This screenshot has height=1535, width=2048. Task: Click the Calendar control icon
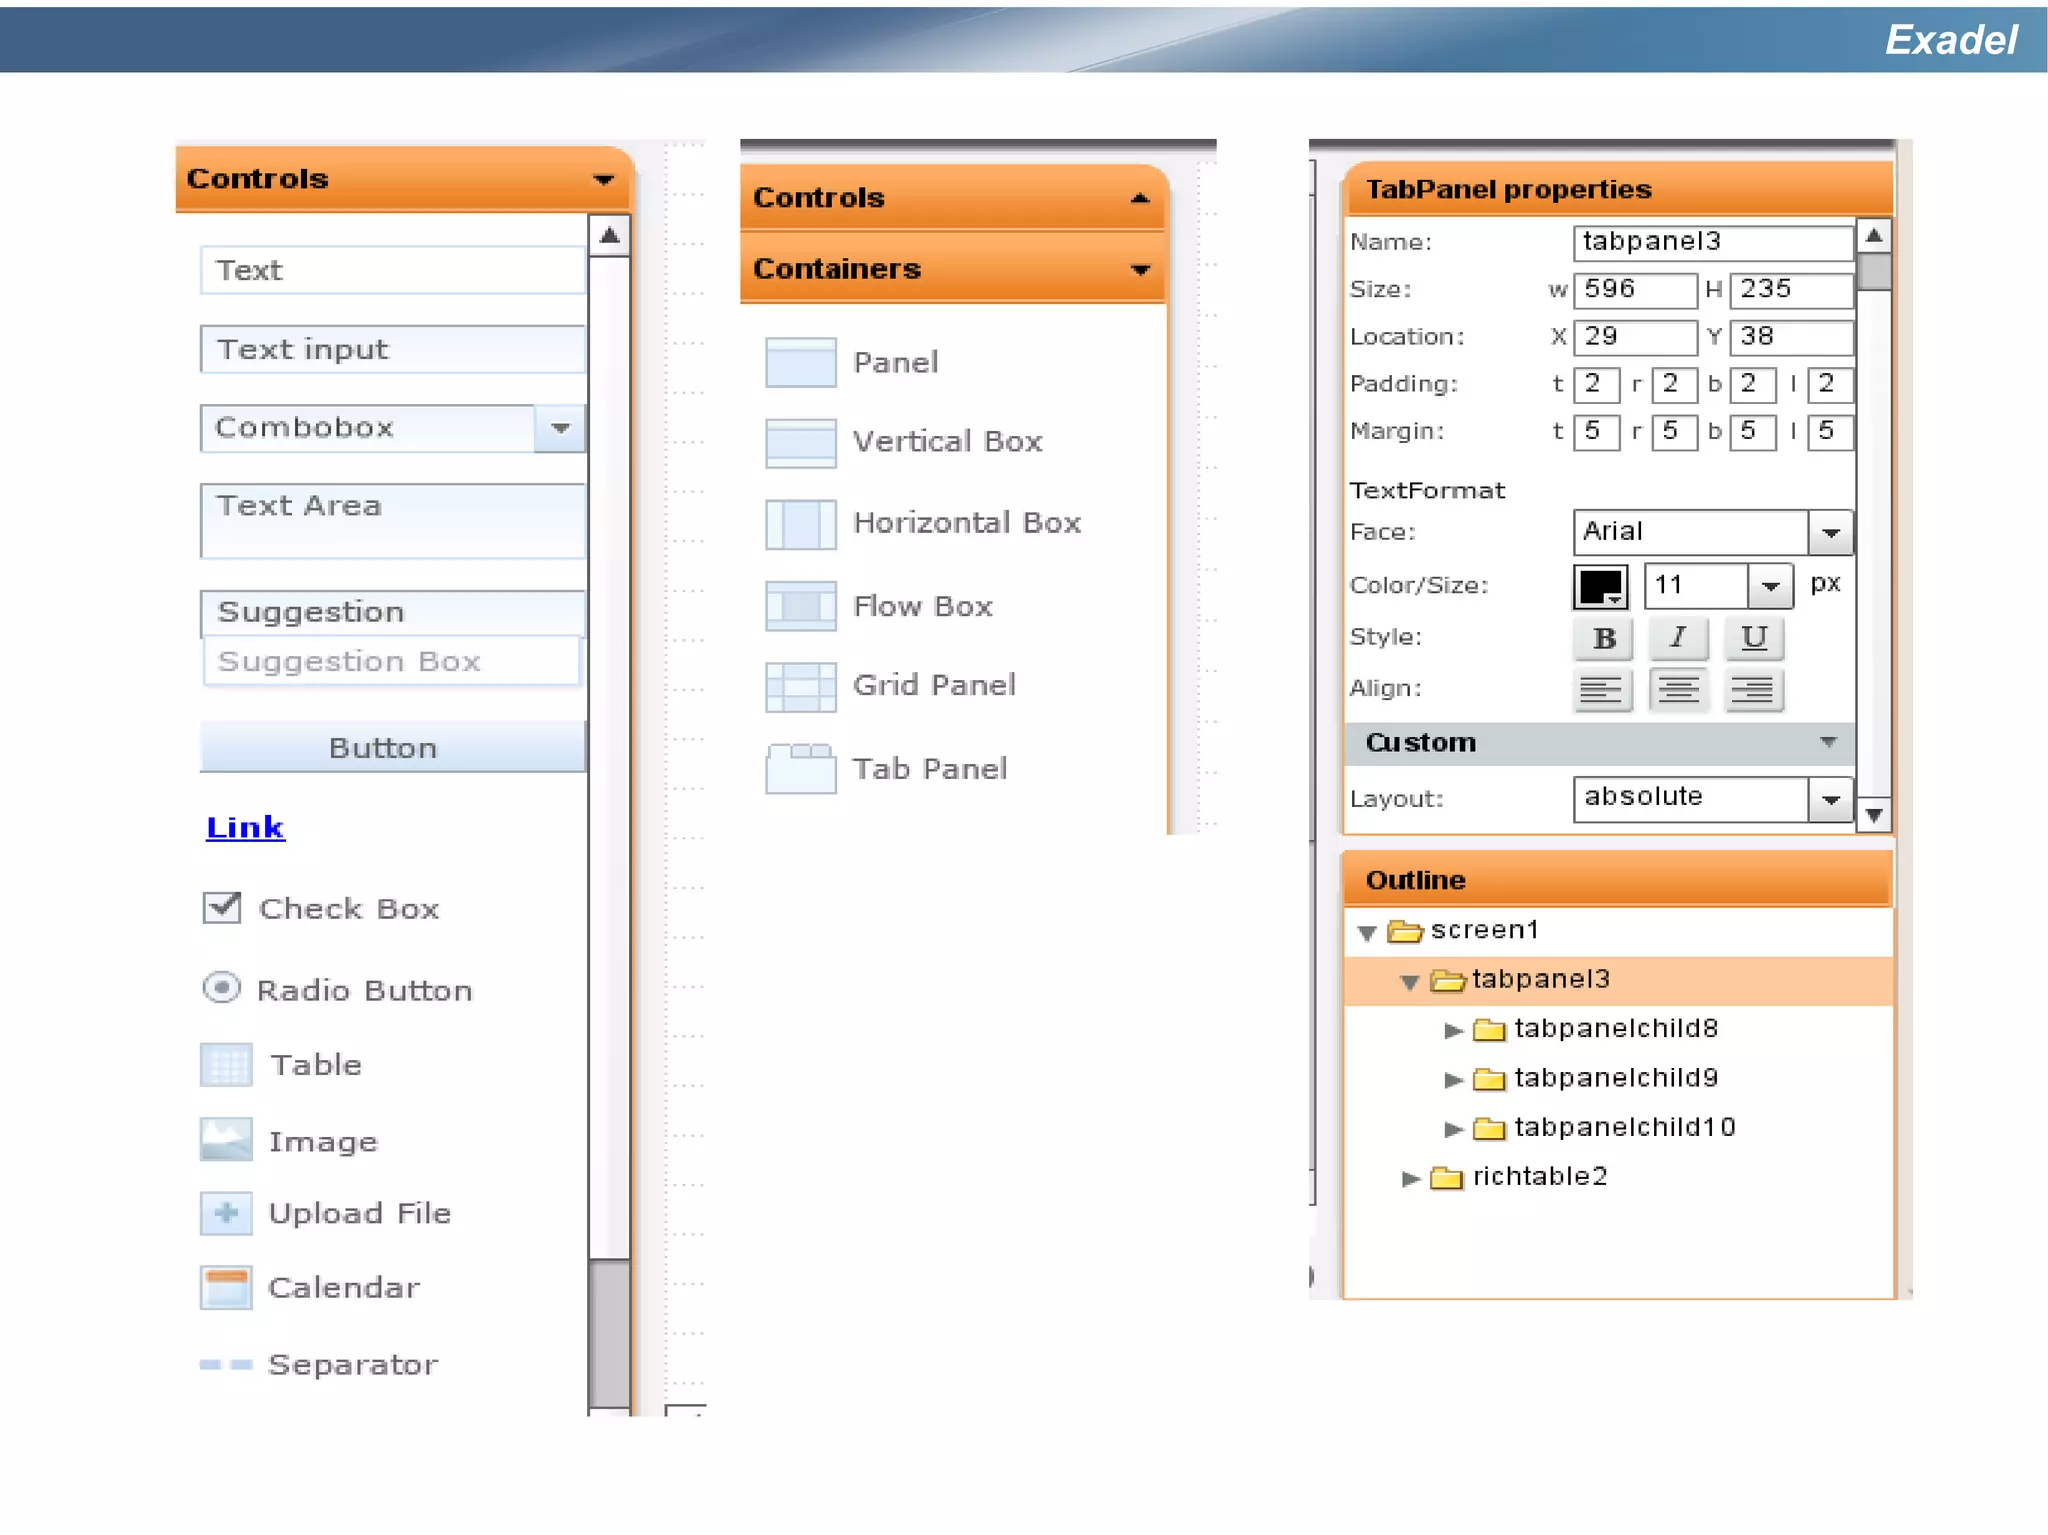(226, 1287)
